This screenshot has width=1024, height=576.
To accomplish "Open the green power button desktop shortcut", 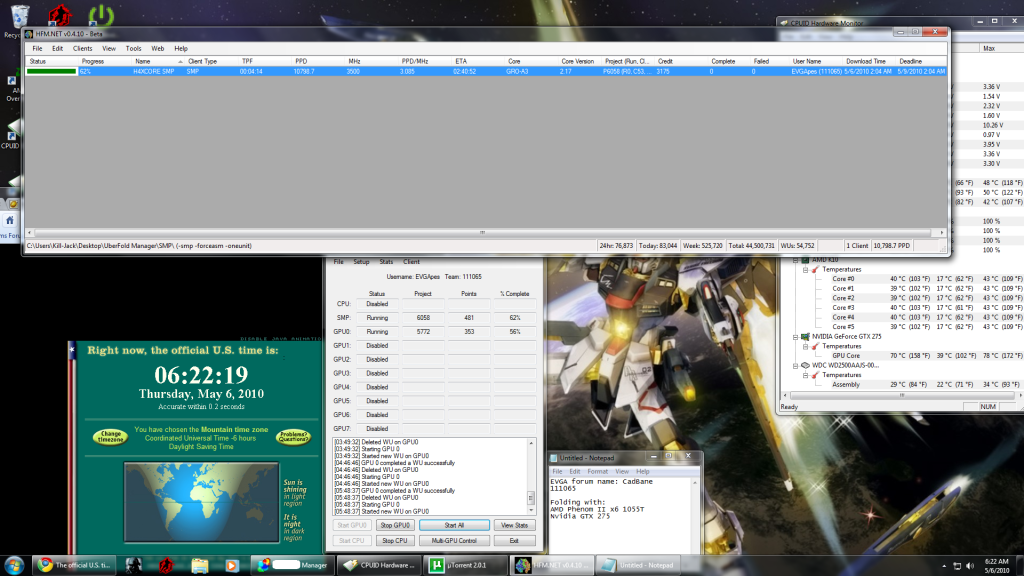I will (x=100, y=15).
